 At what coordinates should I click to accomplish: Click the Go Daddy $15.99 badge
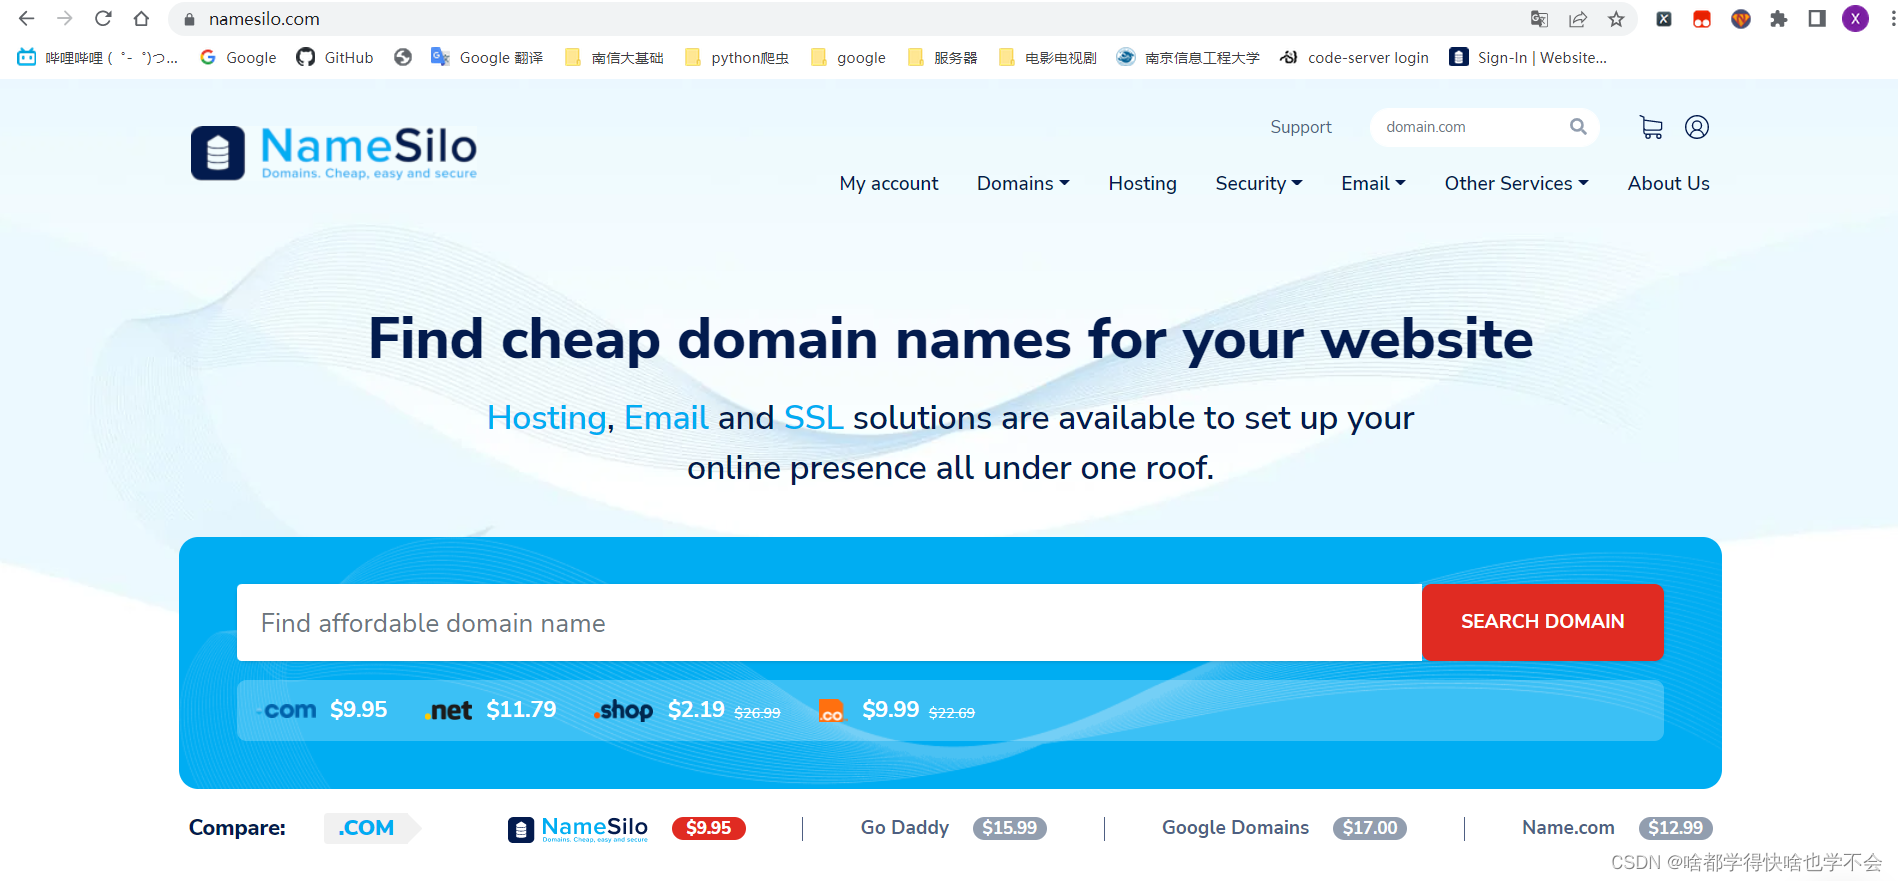click(1010, 828)
